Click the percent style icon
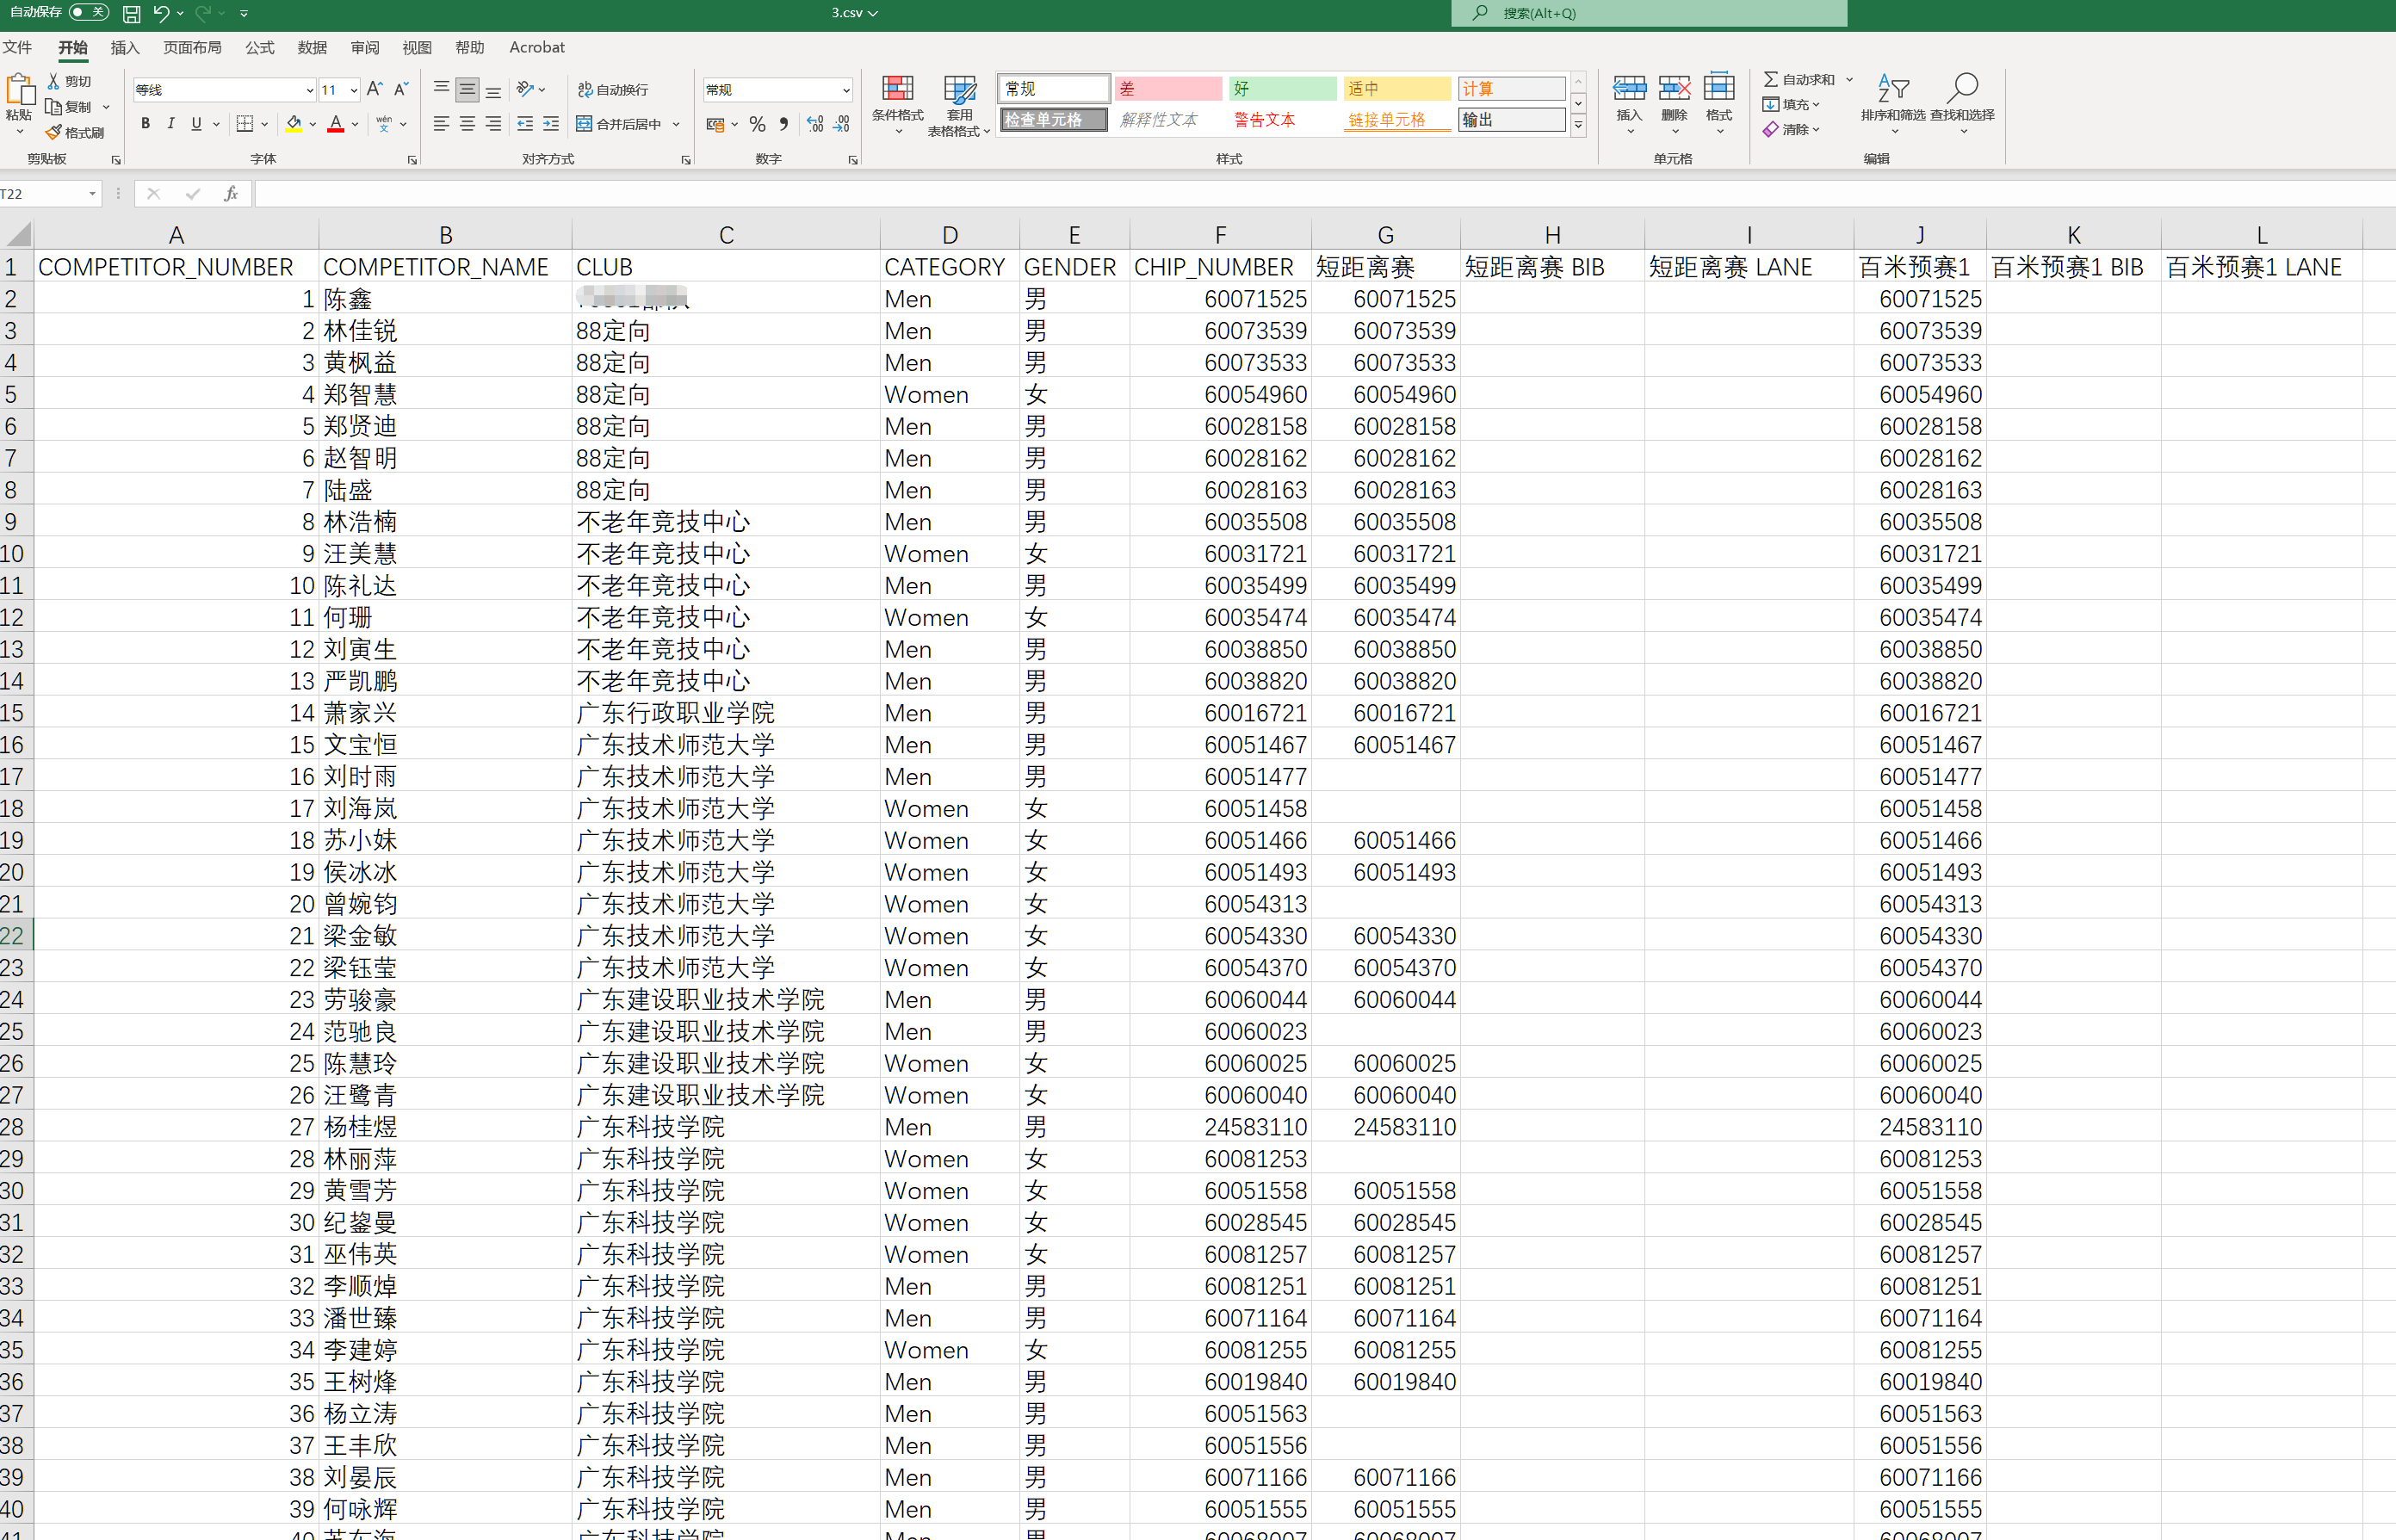The image size is (2396, 1540). point(757,125)
